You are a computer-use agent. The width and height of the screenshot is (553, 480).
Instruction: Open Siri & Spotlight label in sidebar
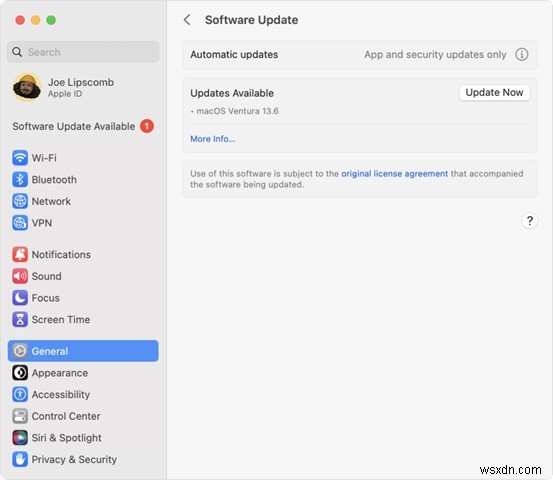pyautogui.click(x=66, y=438)
